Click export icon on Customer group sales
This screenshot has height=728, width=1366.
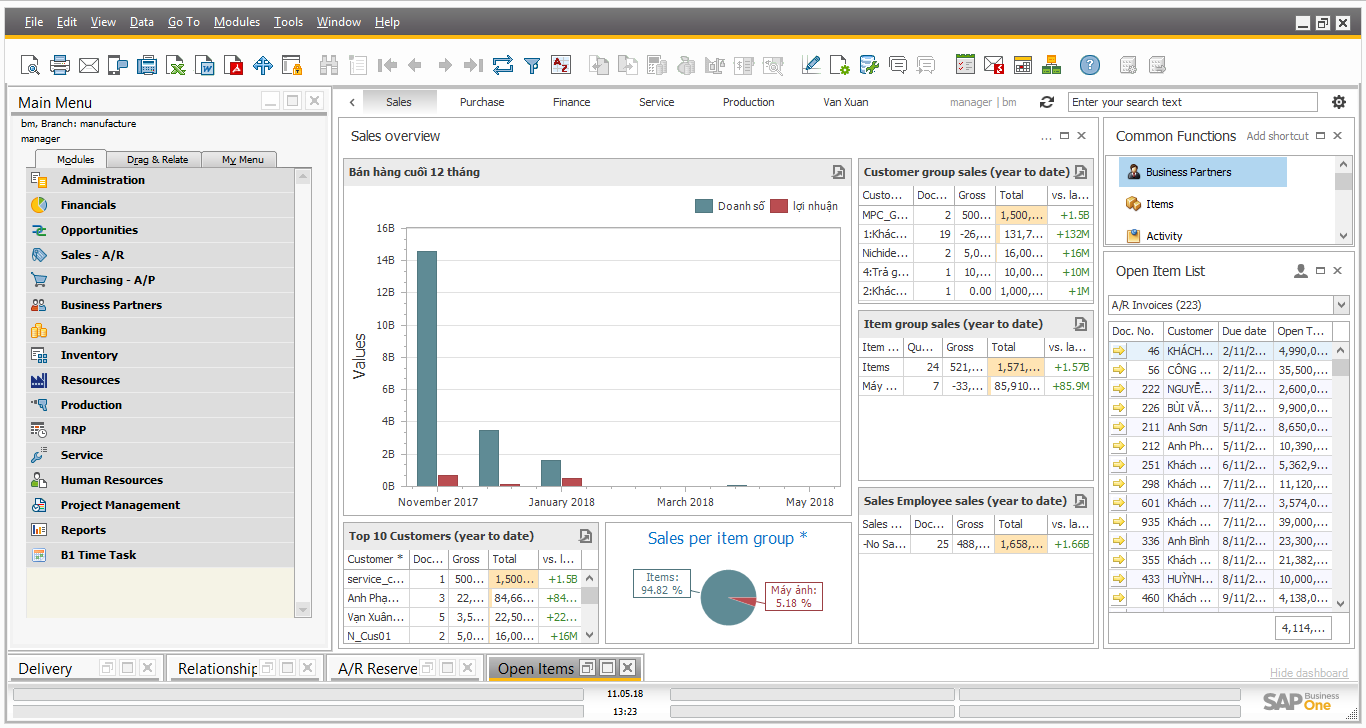1080,172
